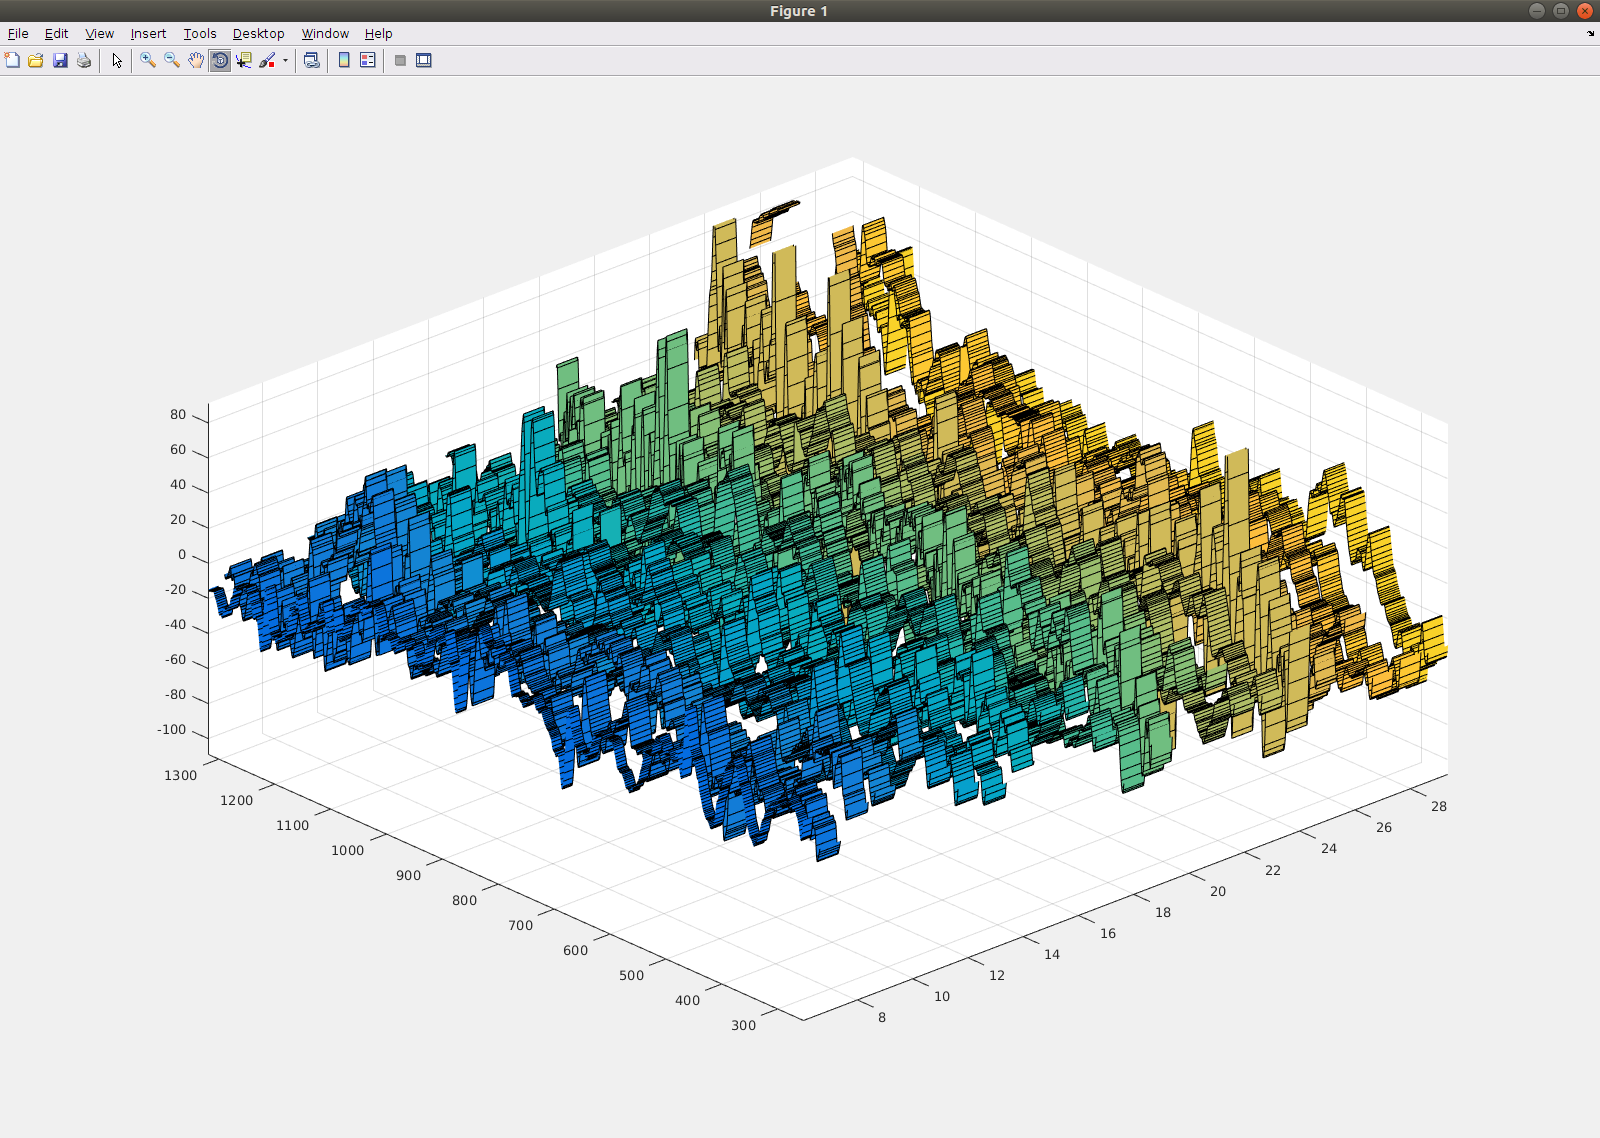Screen dimensions: 1600x1138
Task: Click the axis tick label 8
Action: pyautogui.click(x=882, y=1017)
